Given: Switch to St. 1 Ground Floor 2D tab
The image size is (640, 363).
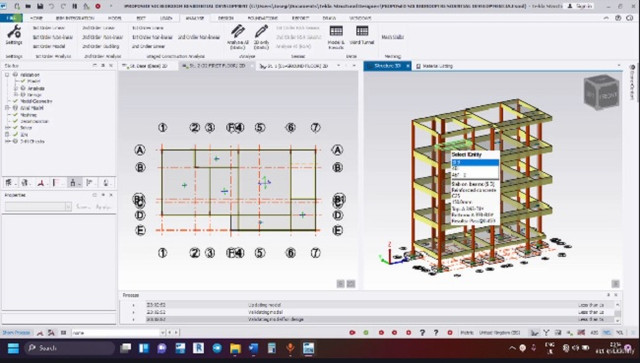Looking at the screenshot, I should coord(296,66).
